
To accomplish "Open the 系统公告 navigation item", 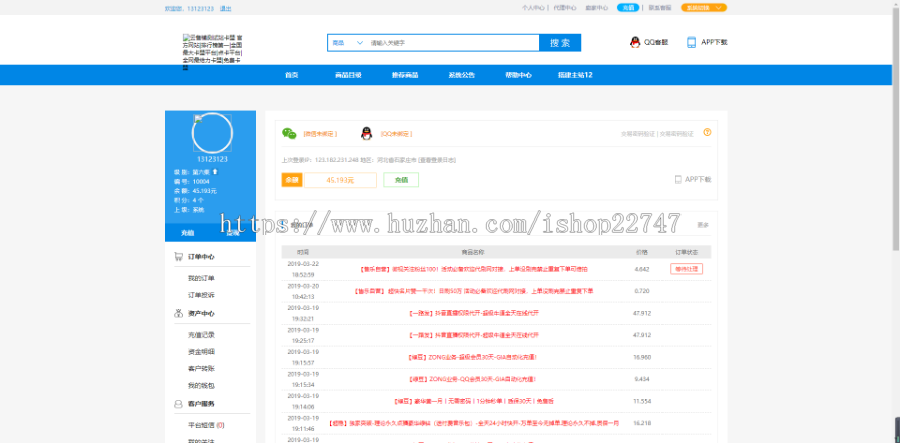I will (461, 75).
